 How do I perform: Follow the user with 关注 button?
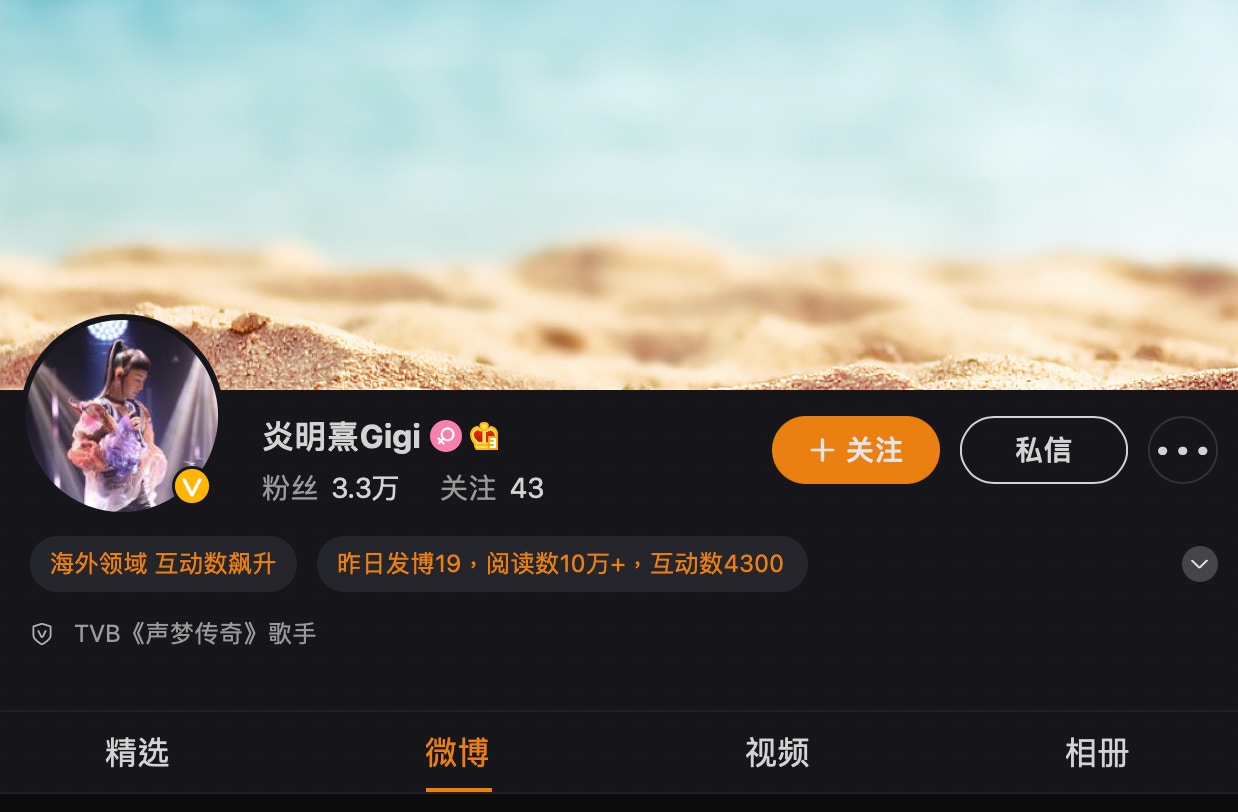(856, 450)
